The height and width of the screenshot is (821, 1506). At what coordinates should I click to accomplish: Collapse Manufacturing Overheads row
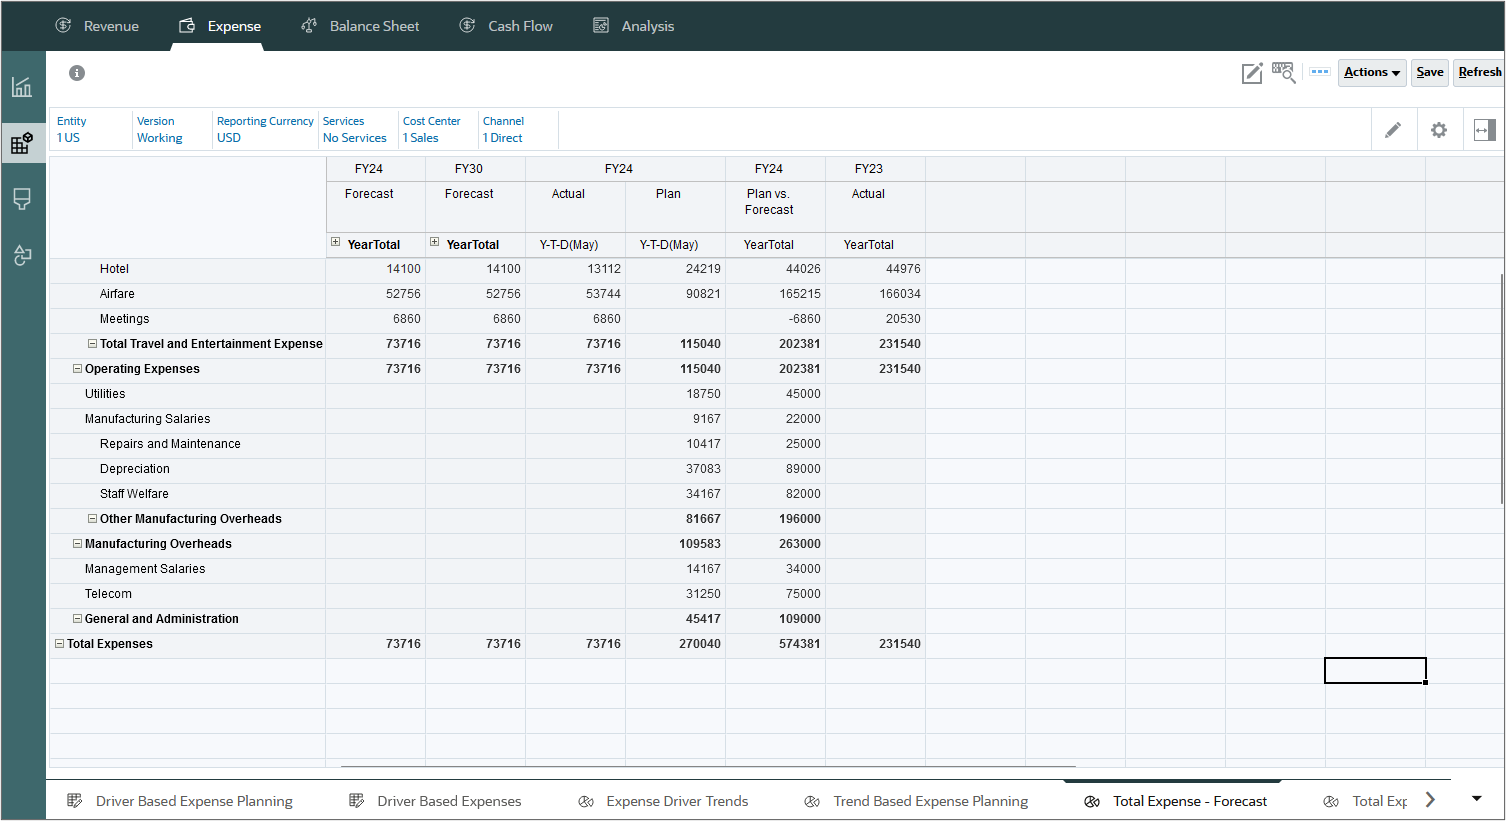pos(77,544)
